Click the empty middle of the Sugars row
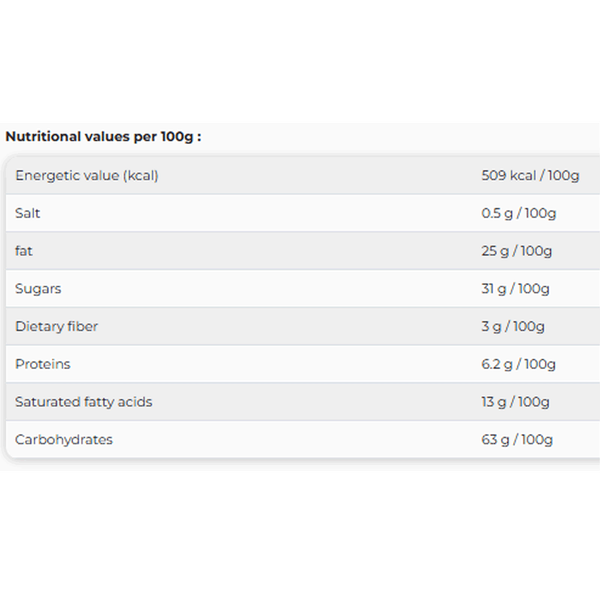The width and height of the screenshot is (600, 600). click(x=270, y=289)
